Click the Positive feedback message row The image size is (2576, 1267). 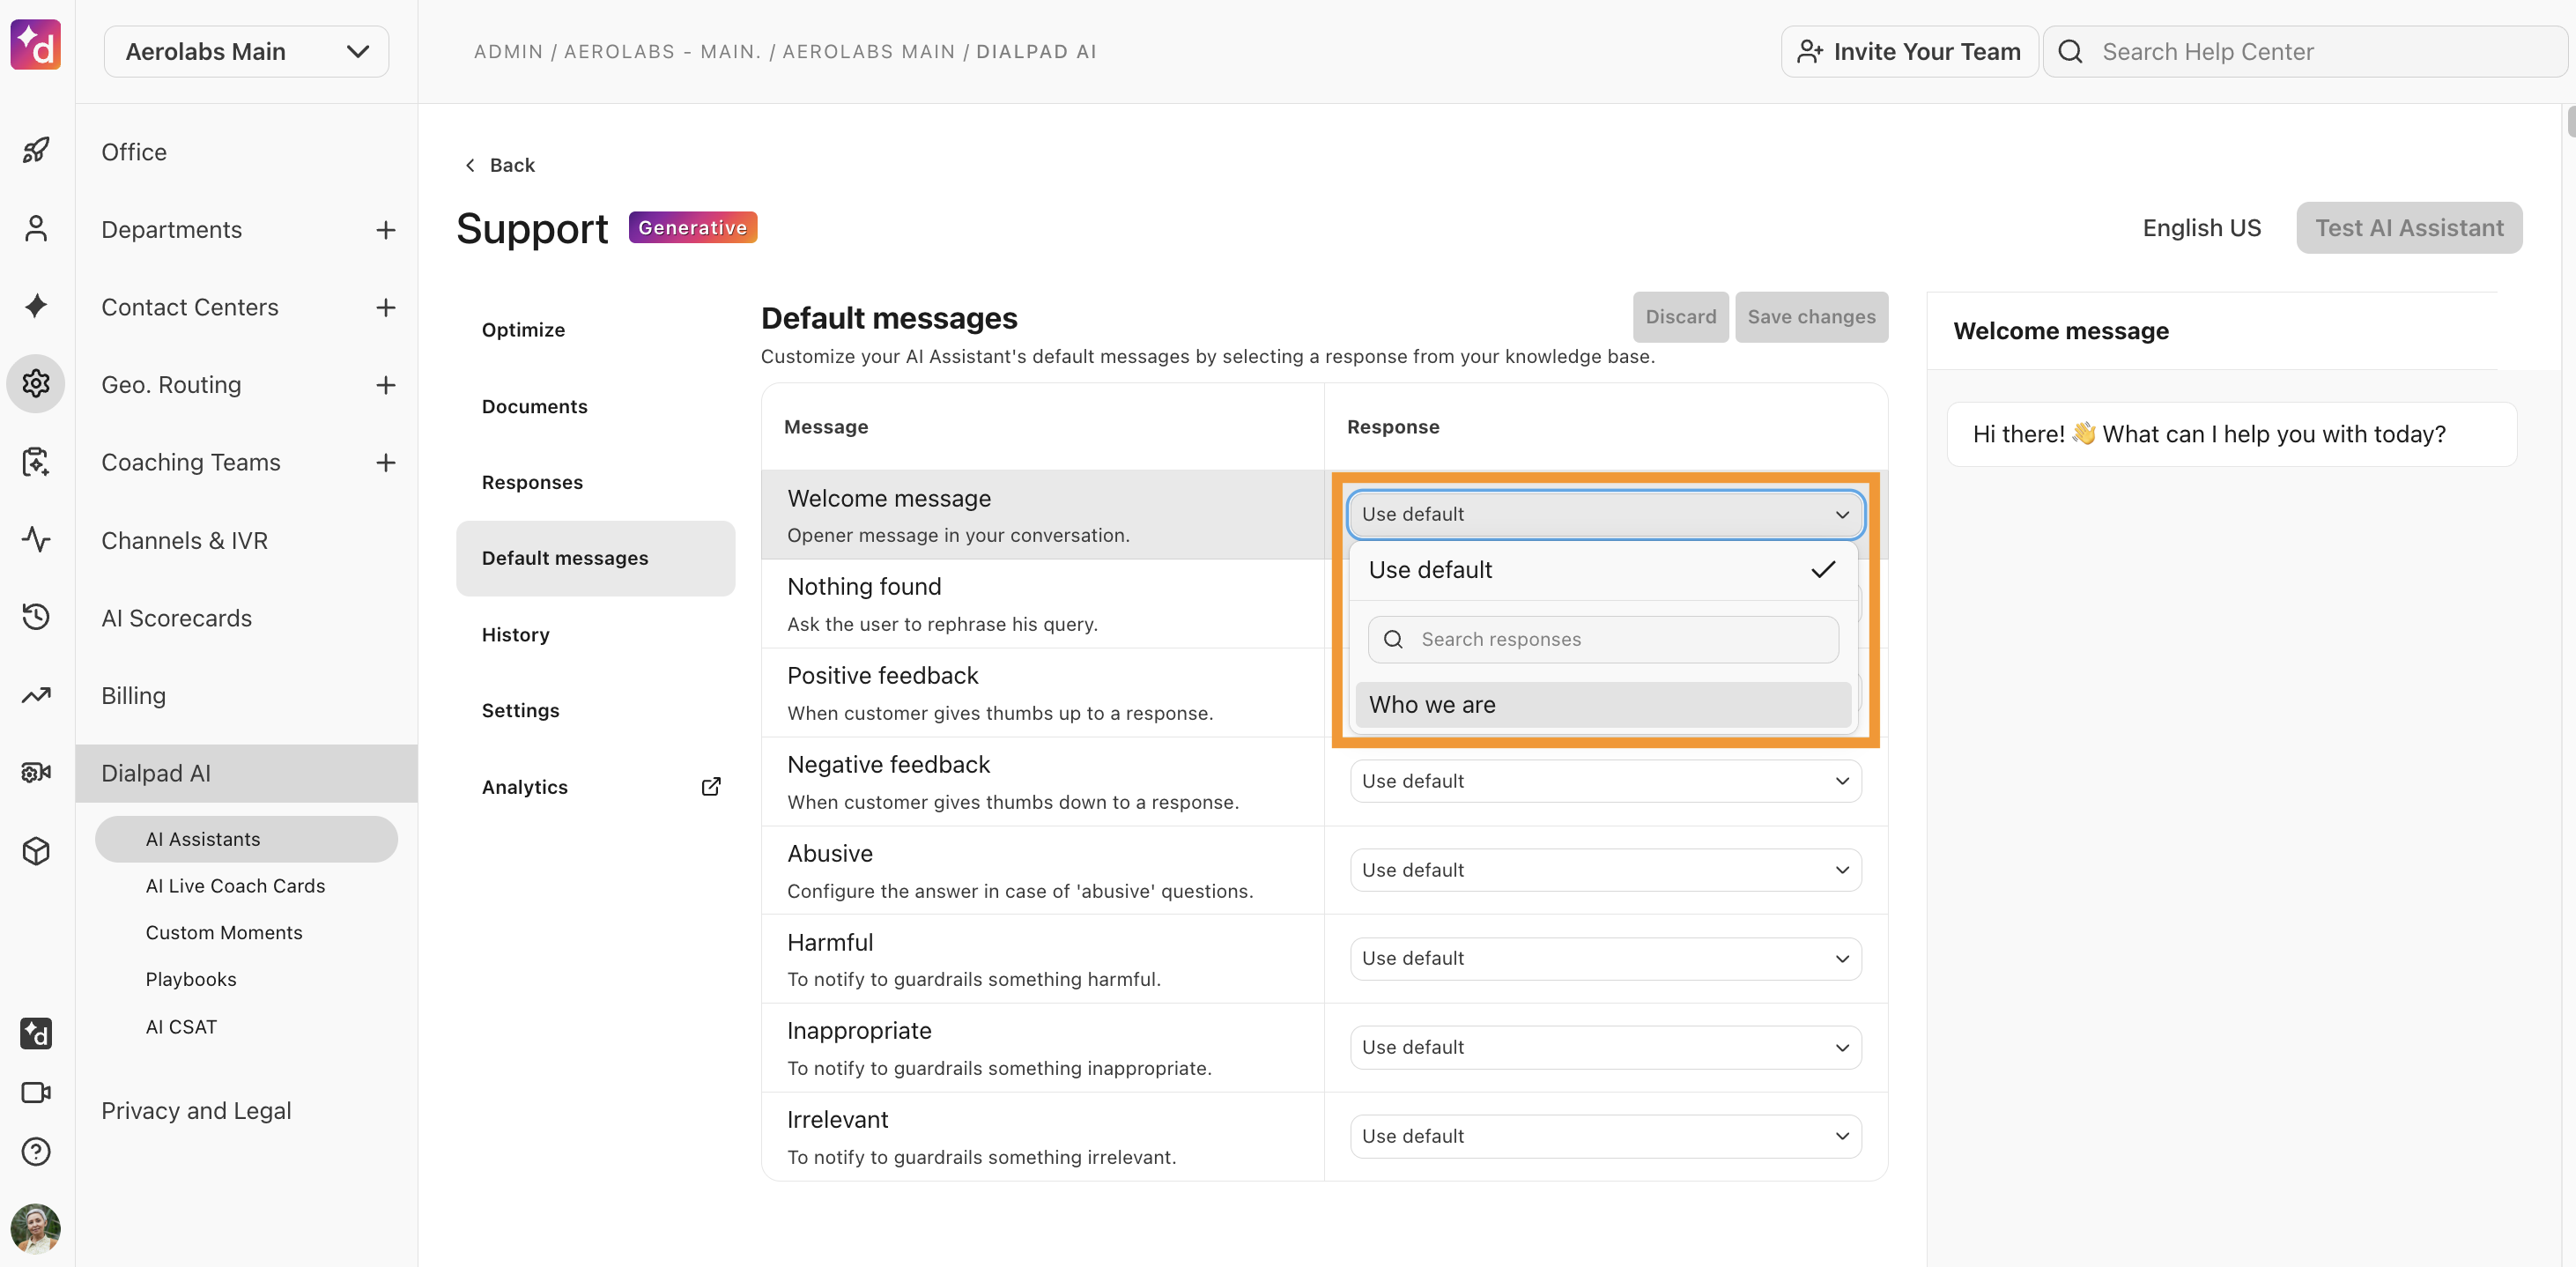point(1042,693)
